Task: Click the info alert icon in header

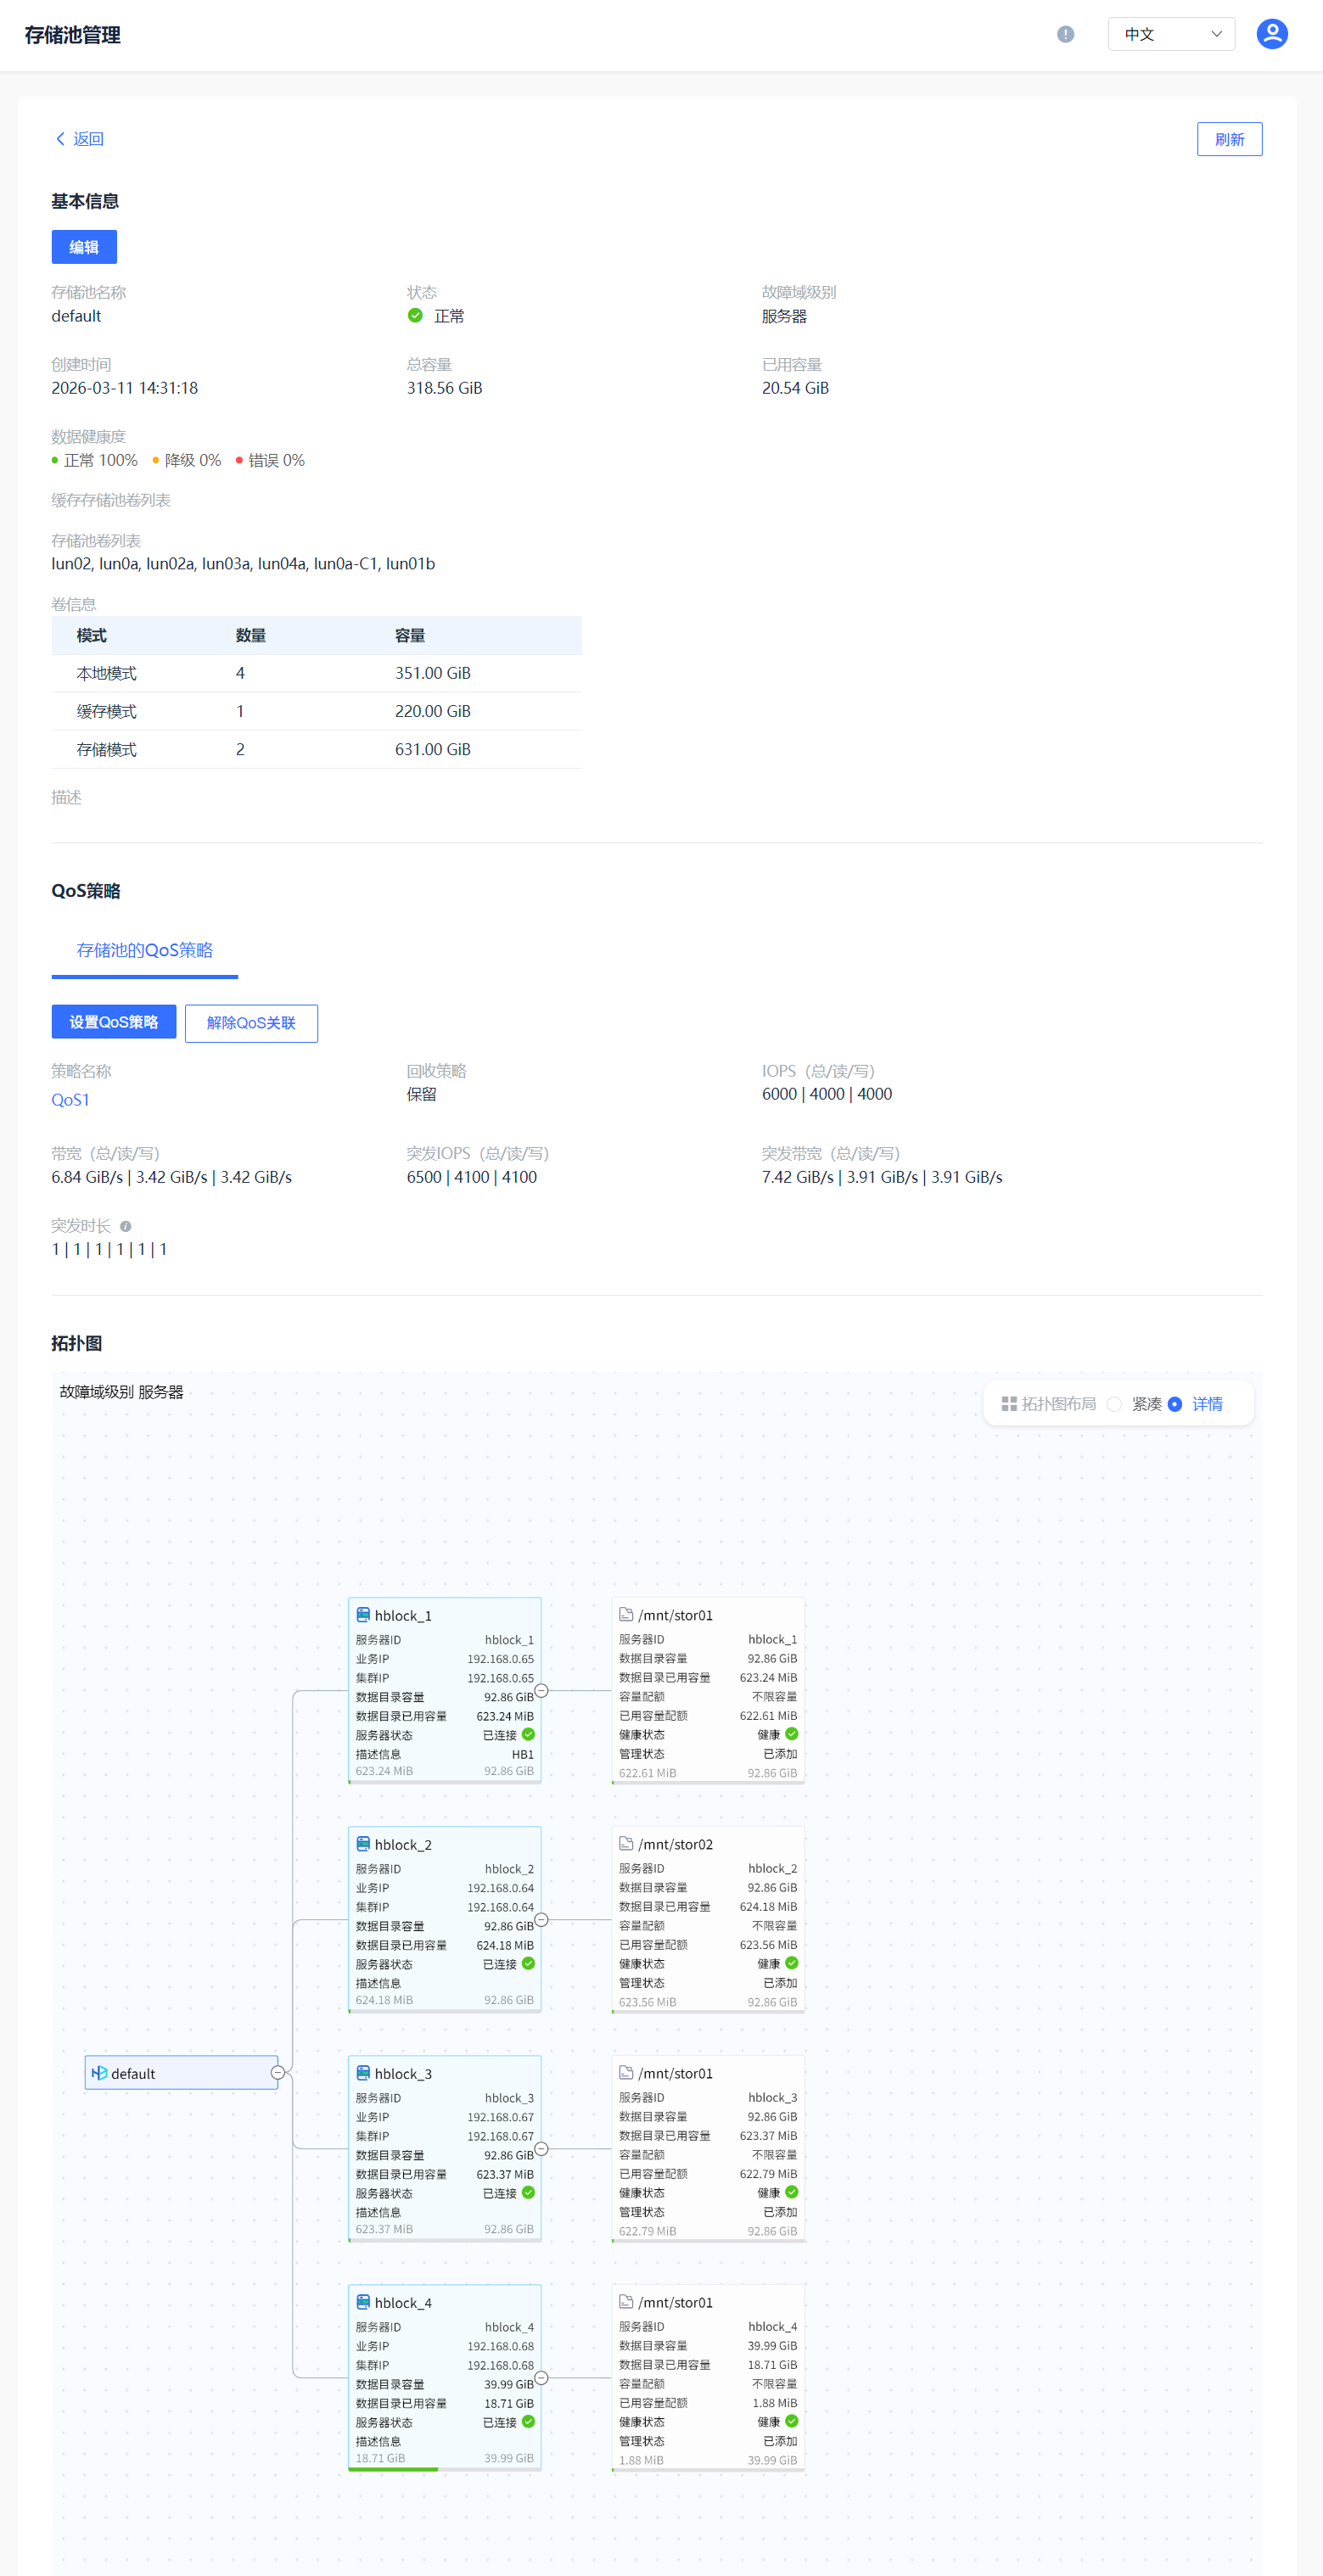Action: (x=1065, y=34)
